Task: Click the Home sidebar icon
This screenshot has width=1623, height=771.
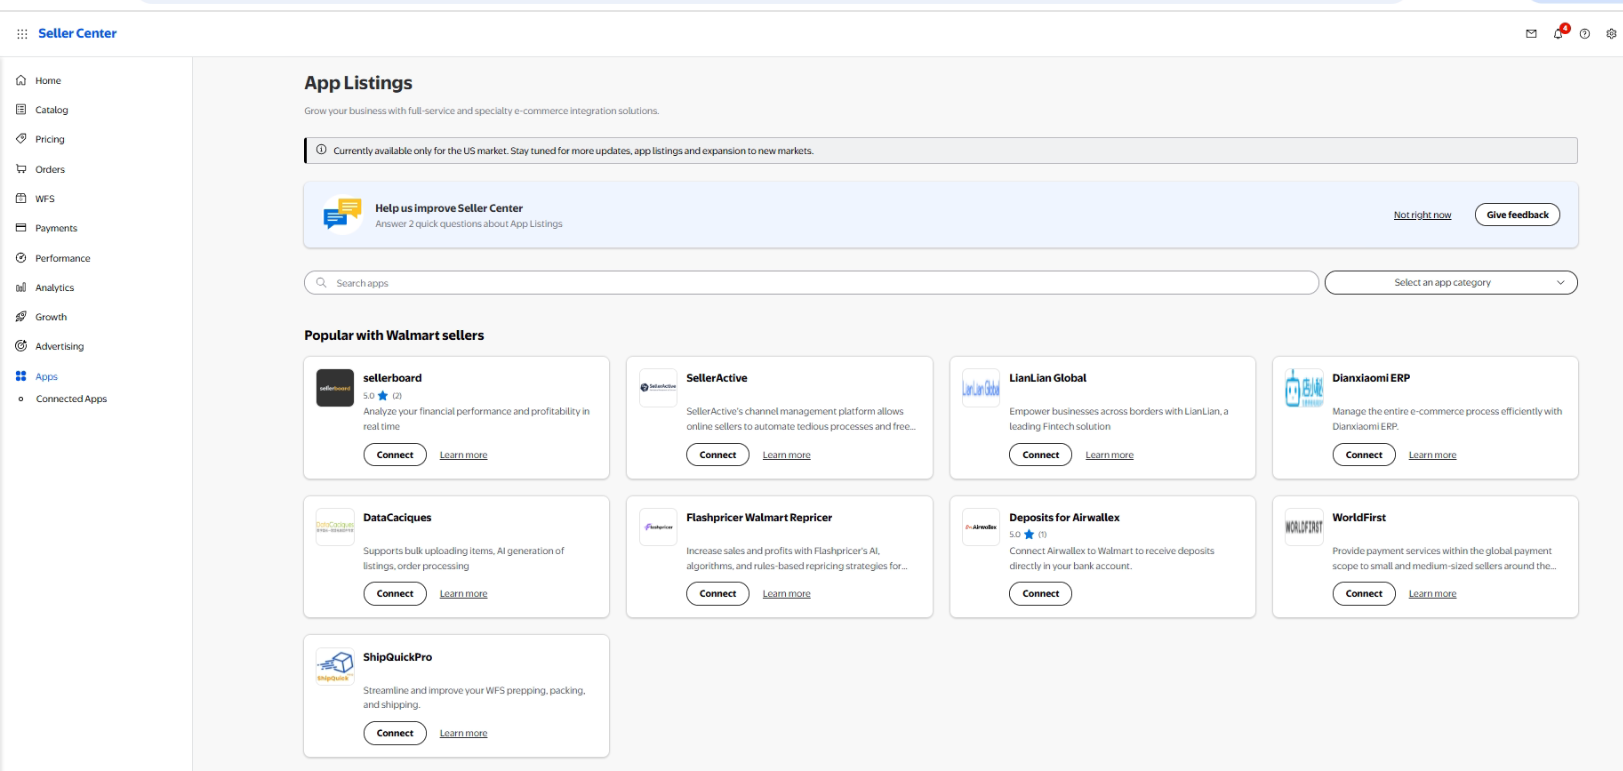Action: point(21,80)
